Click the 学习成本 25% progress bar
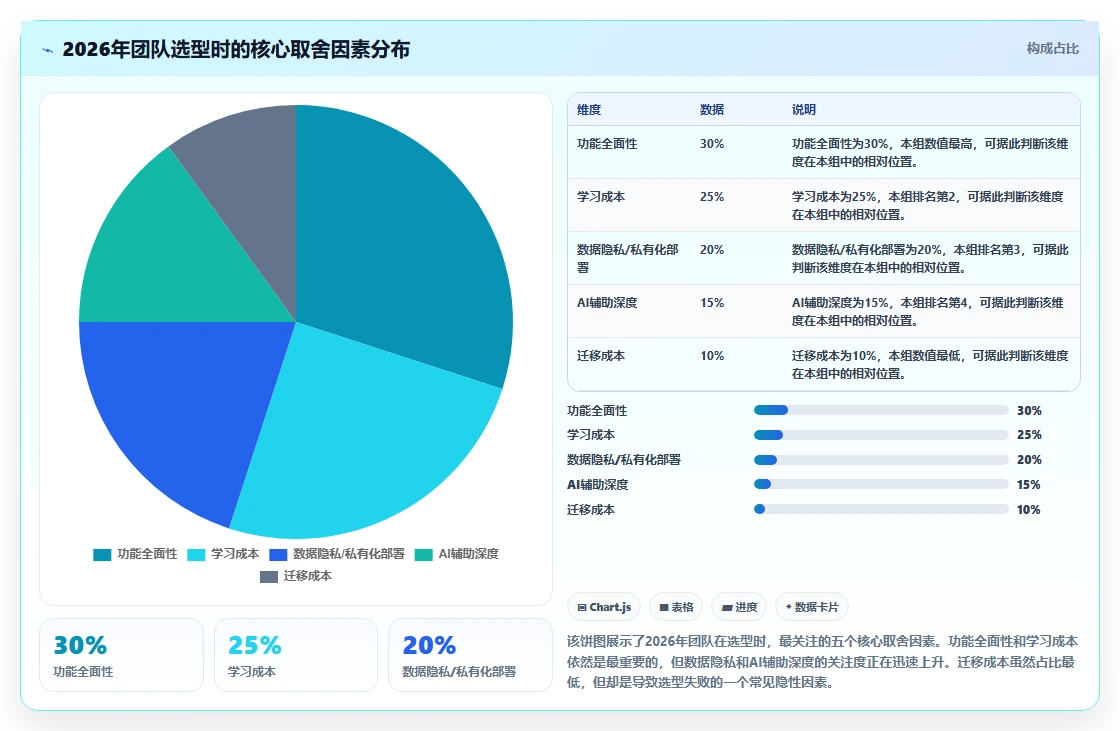The width and height of the screenshot is (1120, 731). click(x=881, y=434)
